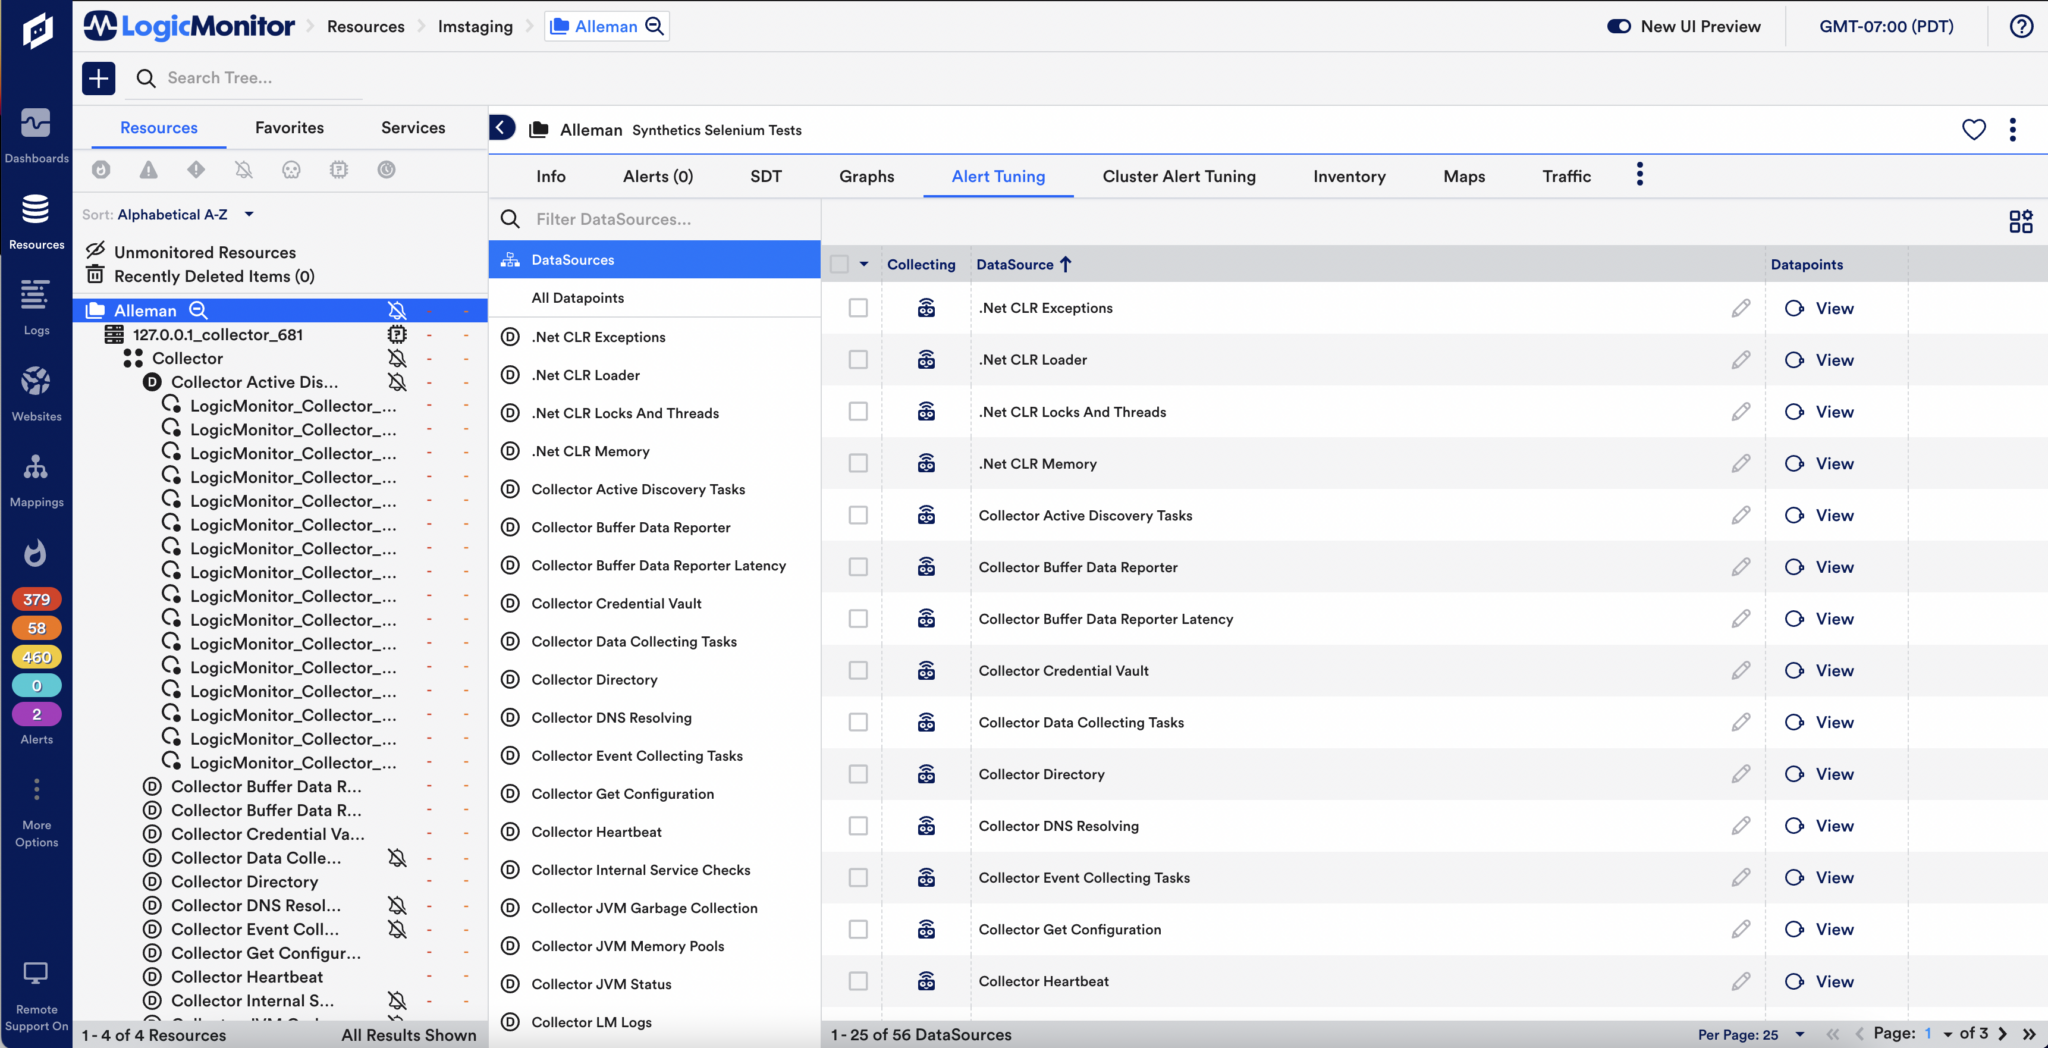Click Recently Deleted Items
The height and width of the screenshot is (1048, 2048).
(214, 276)
